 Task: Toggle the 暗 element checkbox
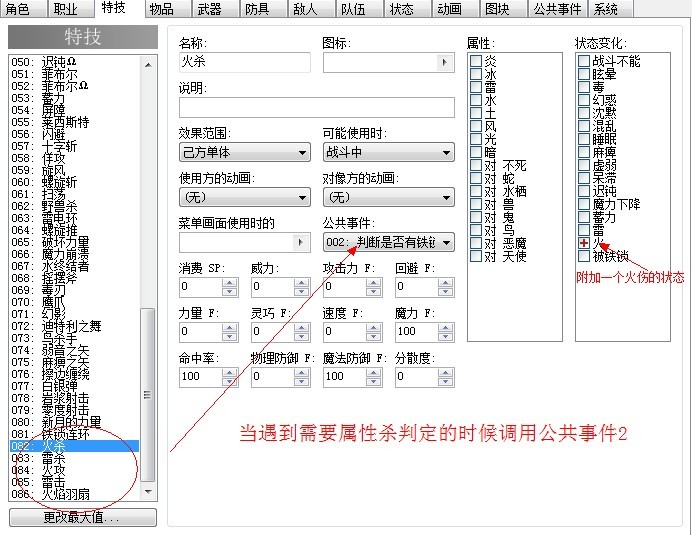coord(476,152)
